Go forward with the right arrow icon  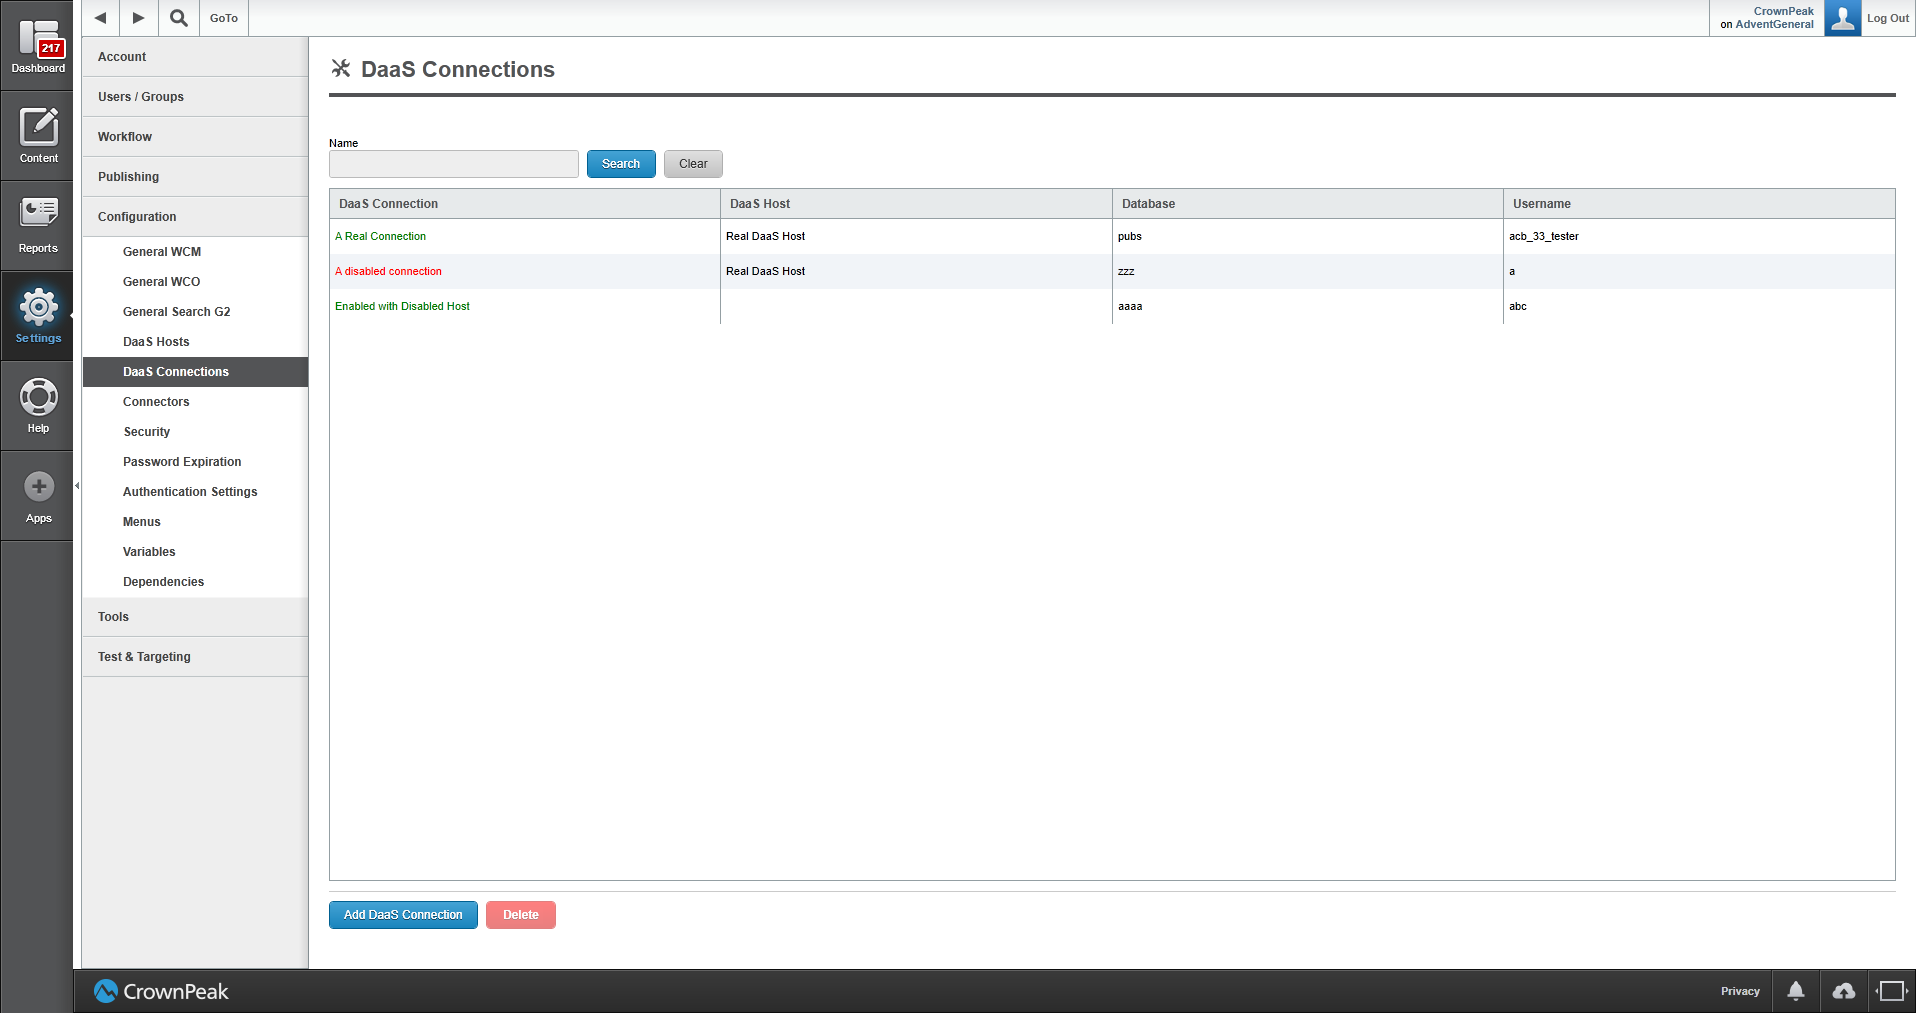139,18
